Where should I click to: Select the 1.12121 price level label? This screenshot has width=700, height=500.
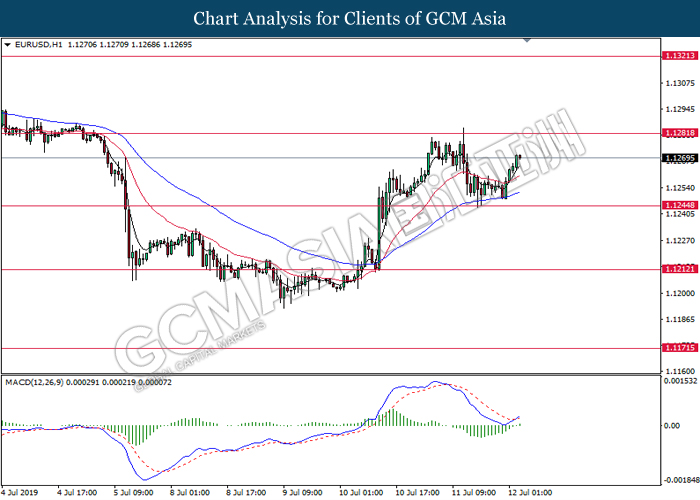pyautogui.click(x=679, y=269)
